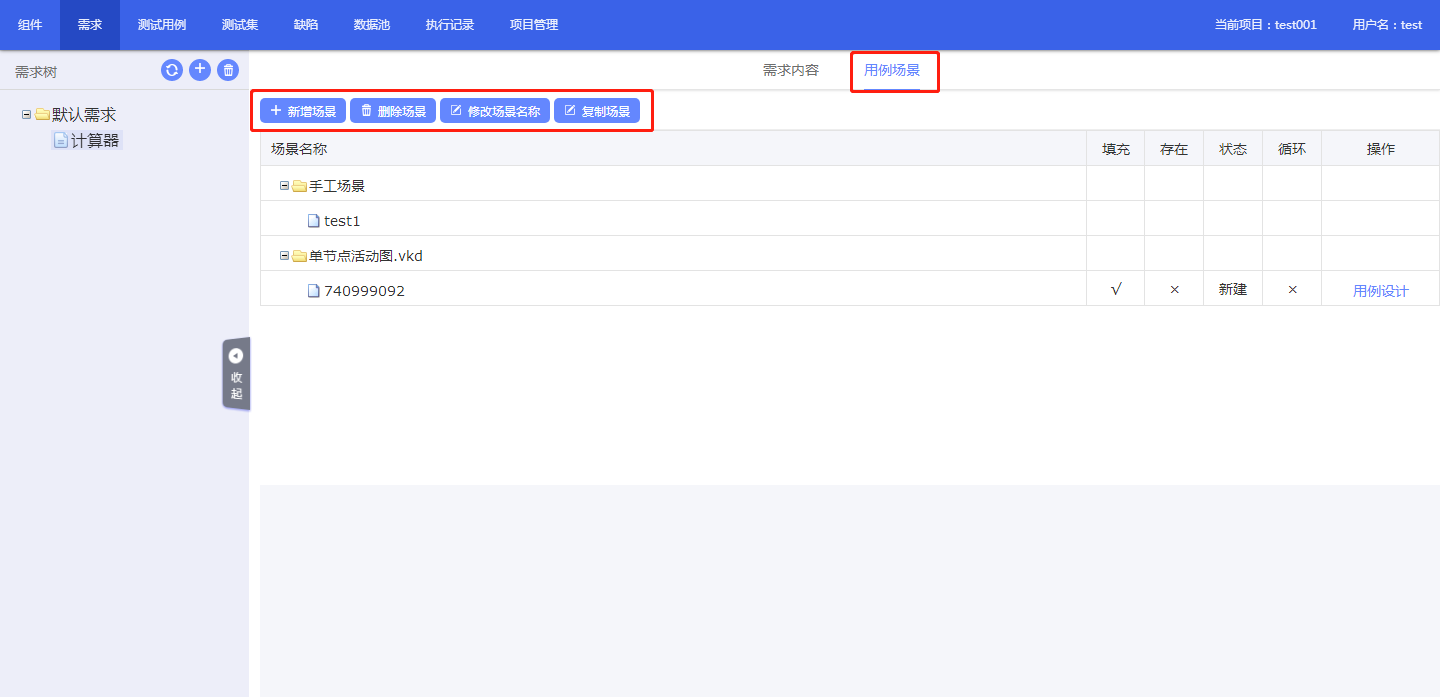Click the 740999092 scenario file icon
The image size is (1440, 697).
coord(314,291)
